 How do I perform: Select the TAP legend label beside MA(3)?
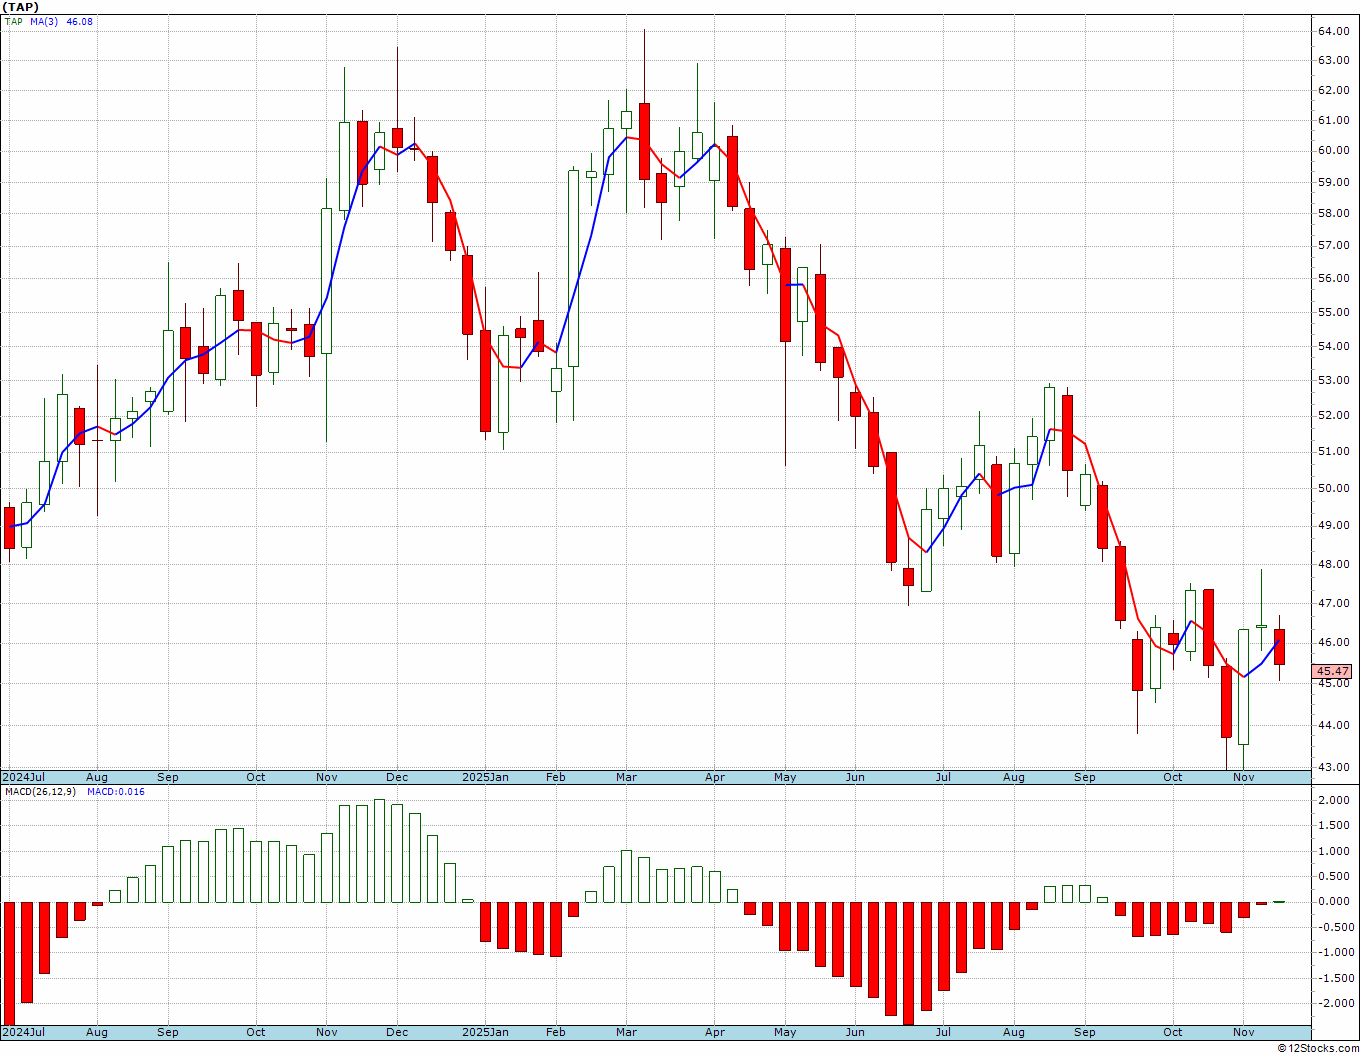coord(13,21)
